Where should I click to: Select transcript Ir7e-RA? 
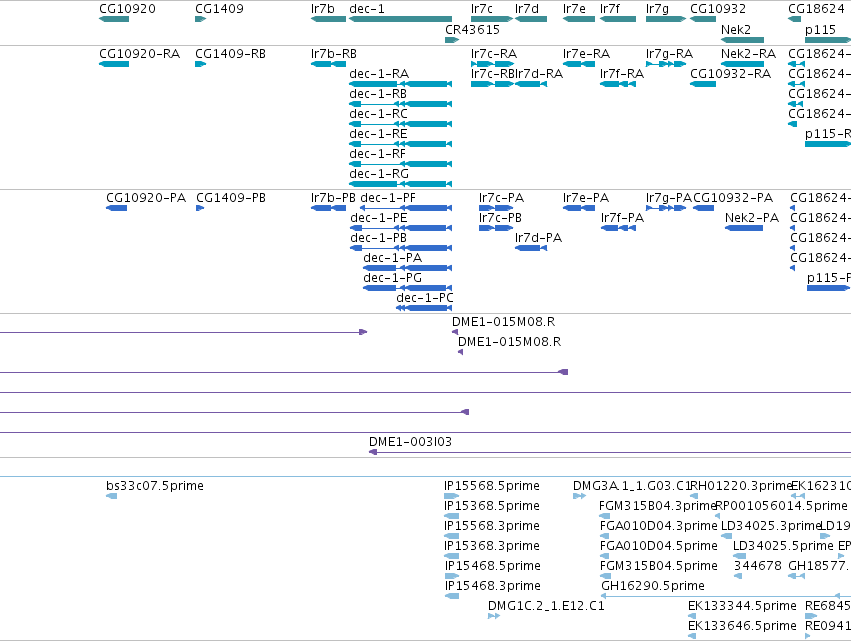(x=579, y=64)
